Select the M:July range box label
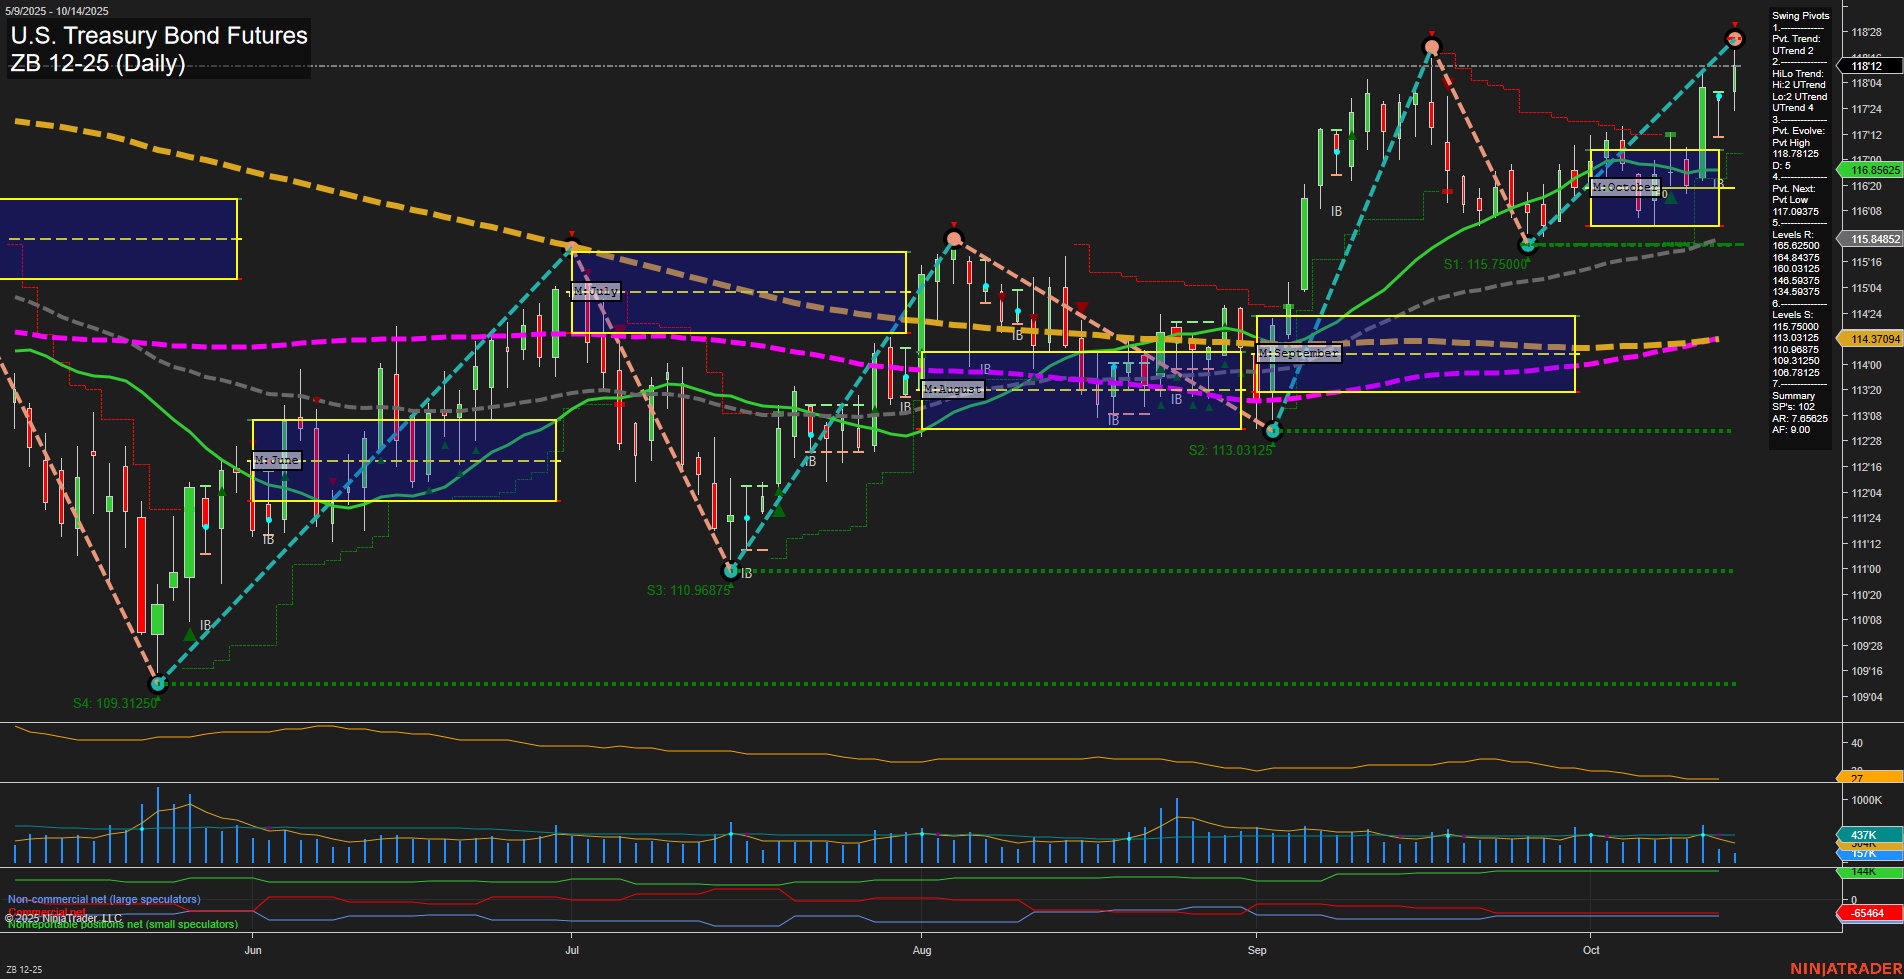This screenshot has width=1904, height=979. point(594,291)
